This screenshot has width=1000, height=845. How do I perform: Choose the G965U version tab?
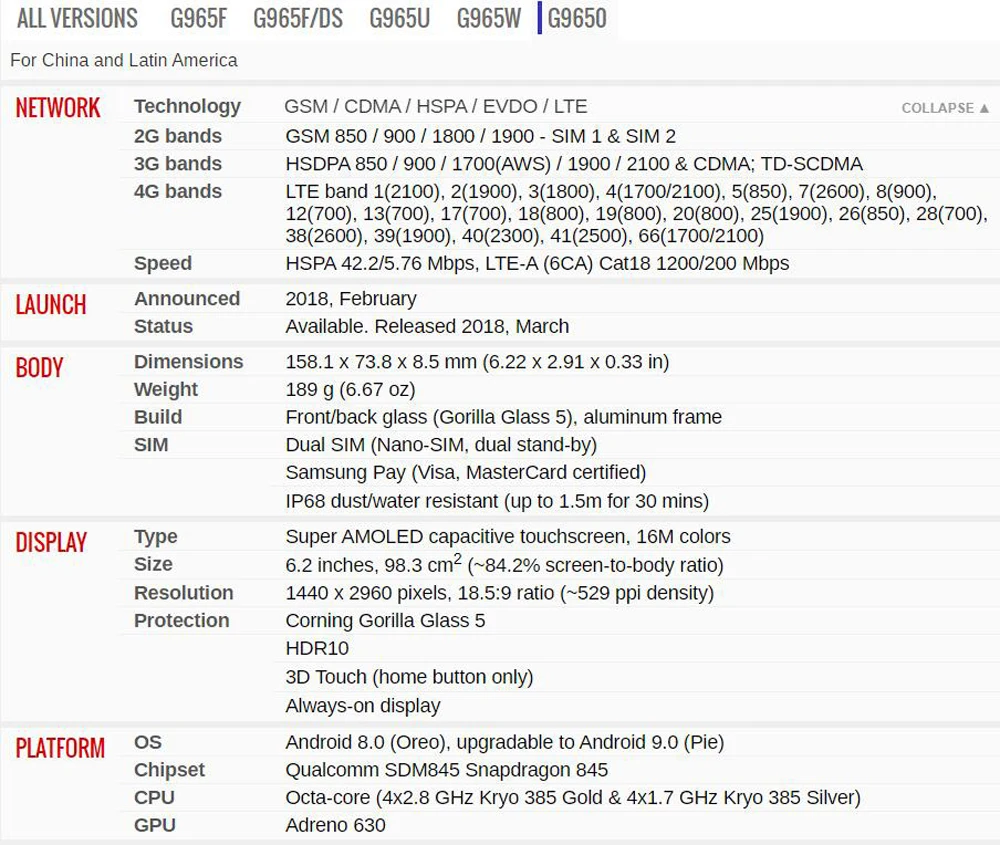coord(400,18)
